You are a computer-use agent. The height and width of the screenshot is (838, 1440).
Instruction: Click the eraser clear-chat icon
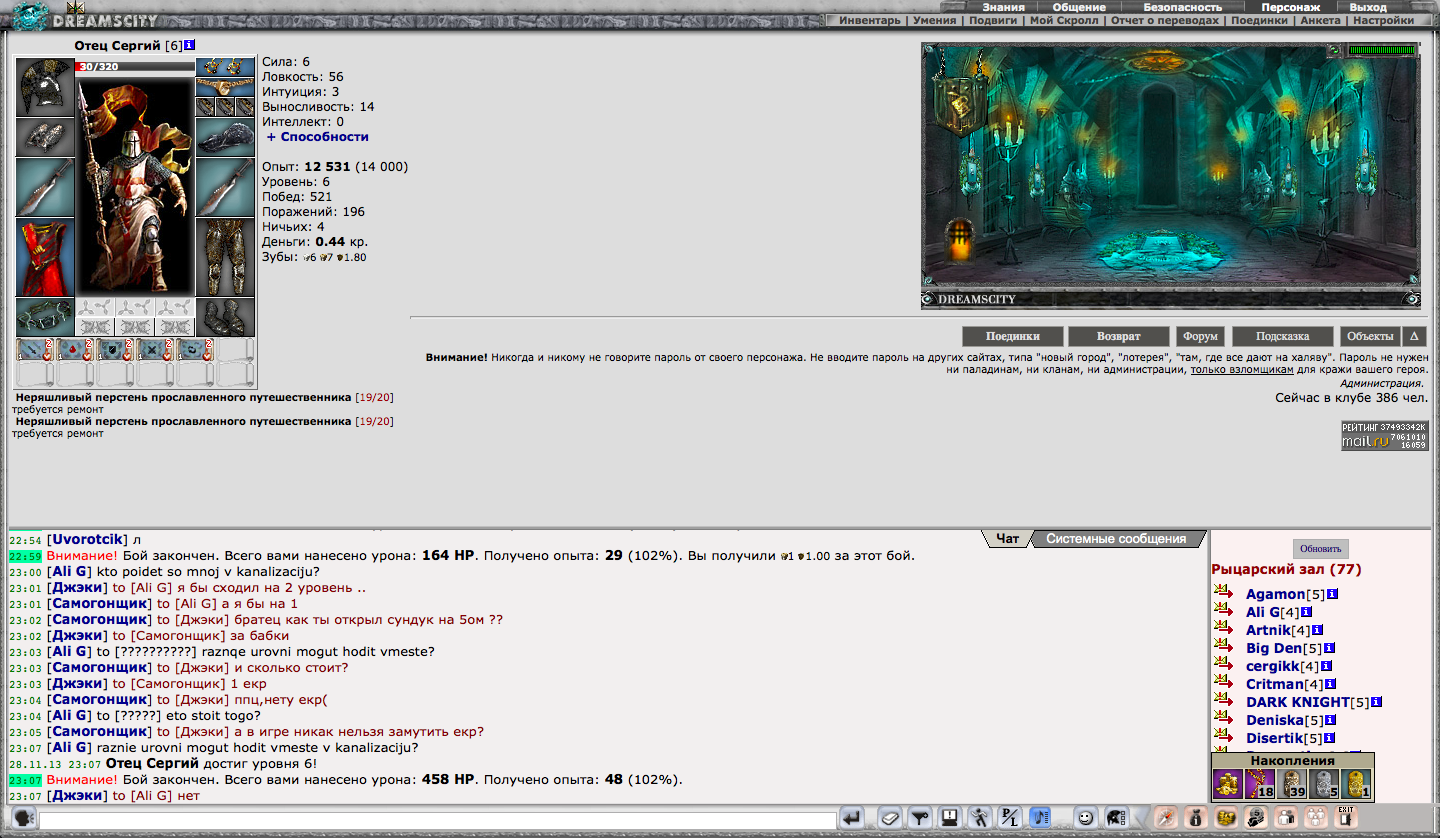coord(889,818)
